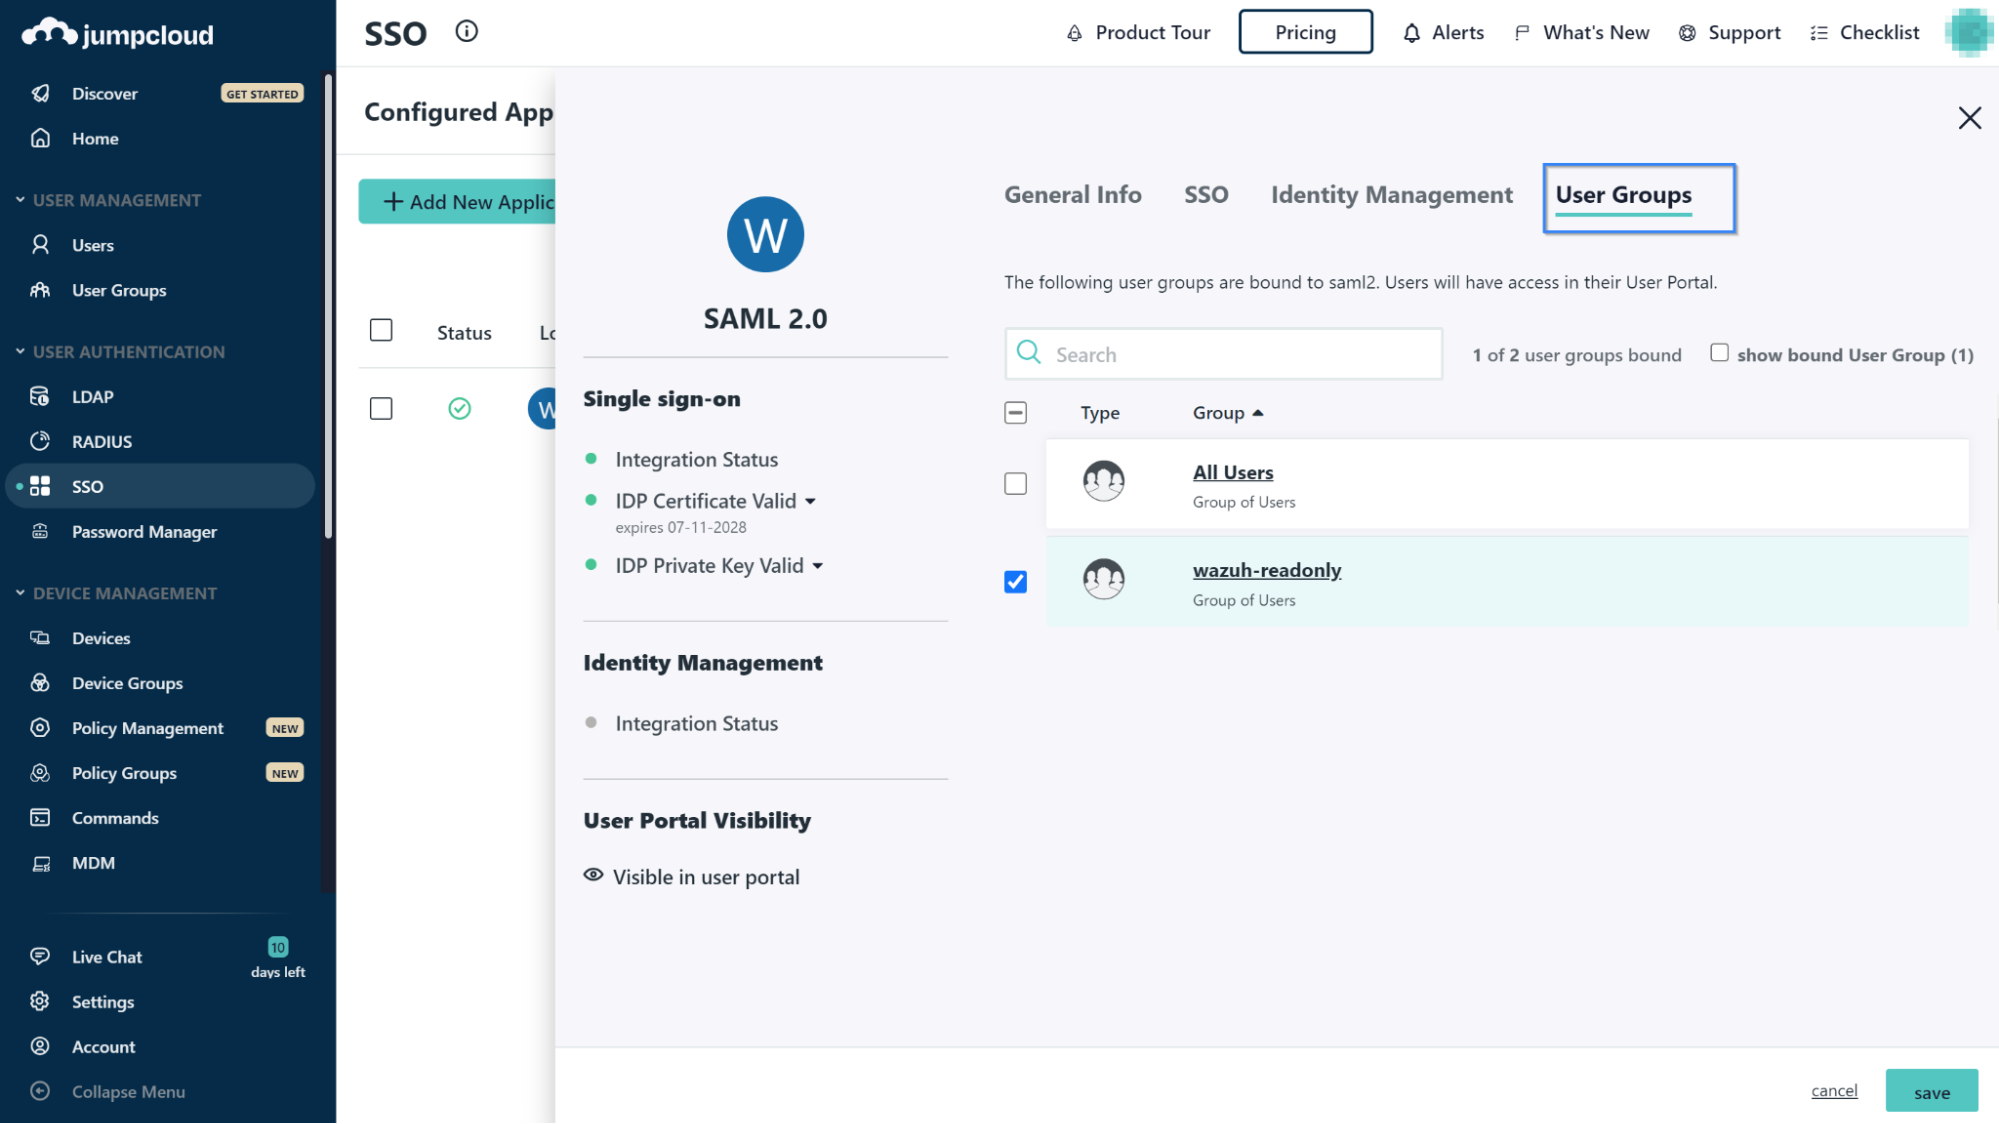1999x1124 pixels.
Task: Click the JumpCloud logo
Action: pos(118,34)
